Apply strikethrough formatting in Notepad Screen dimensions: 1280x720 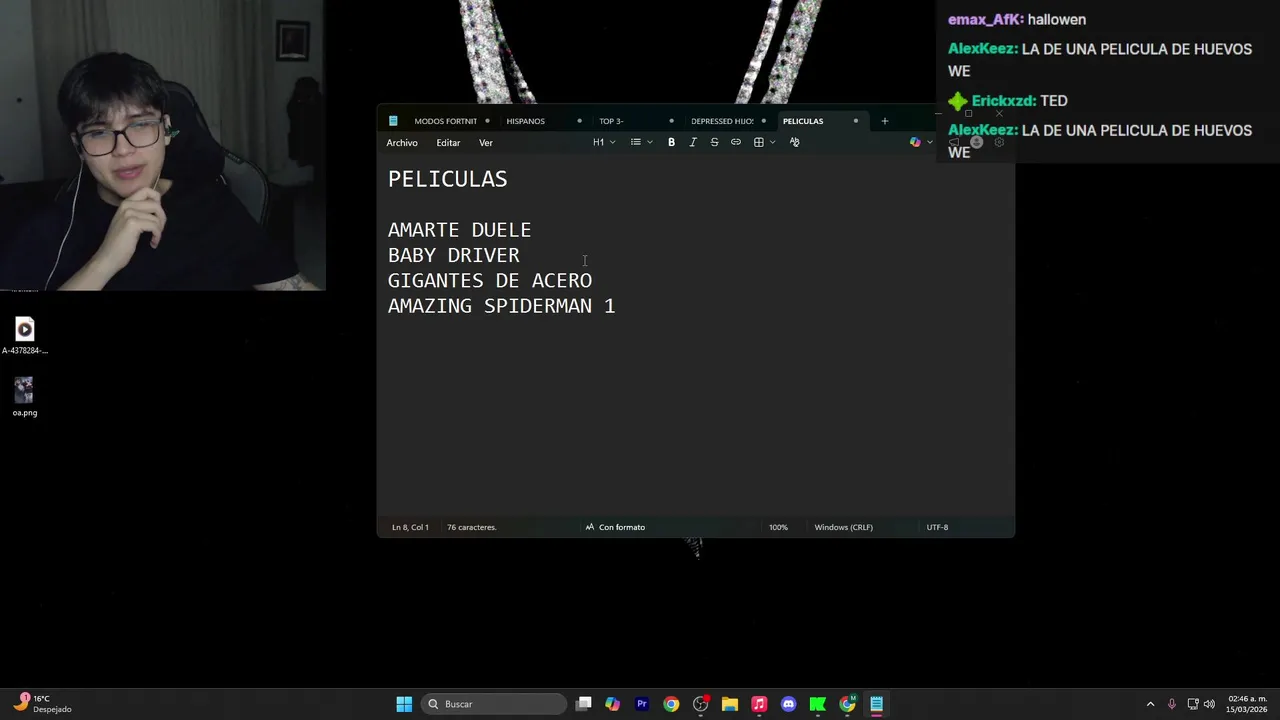714,142
